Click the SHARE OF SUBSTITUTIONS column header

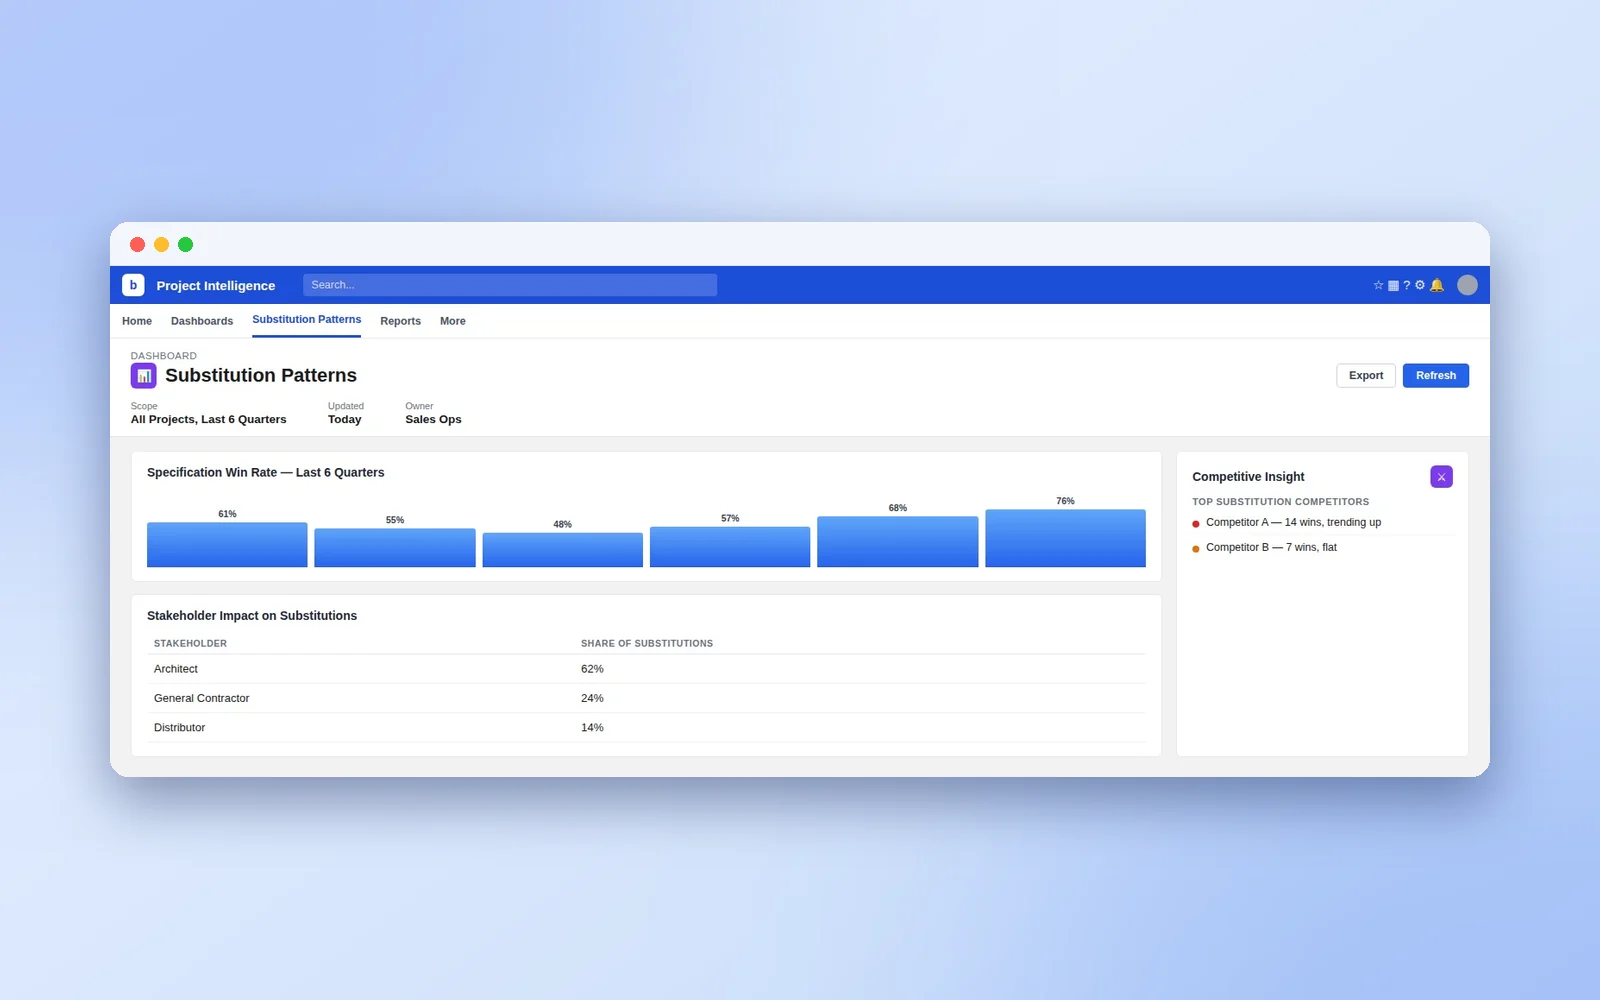pyautogui.click(x=647, y=644)
